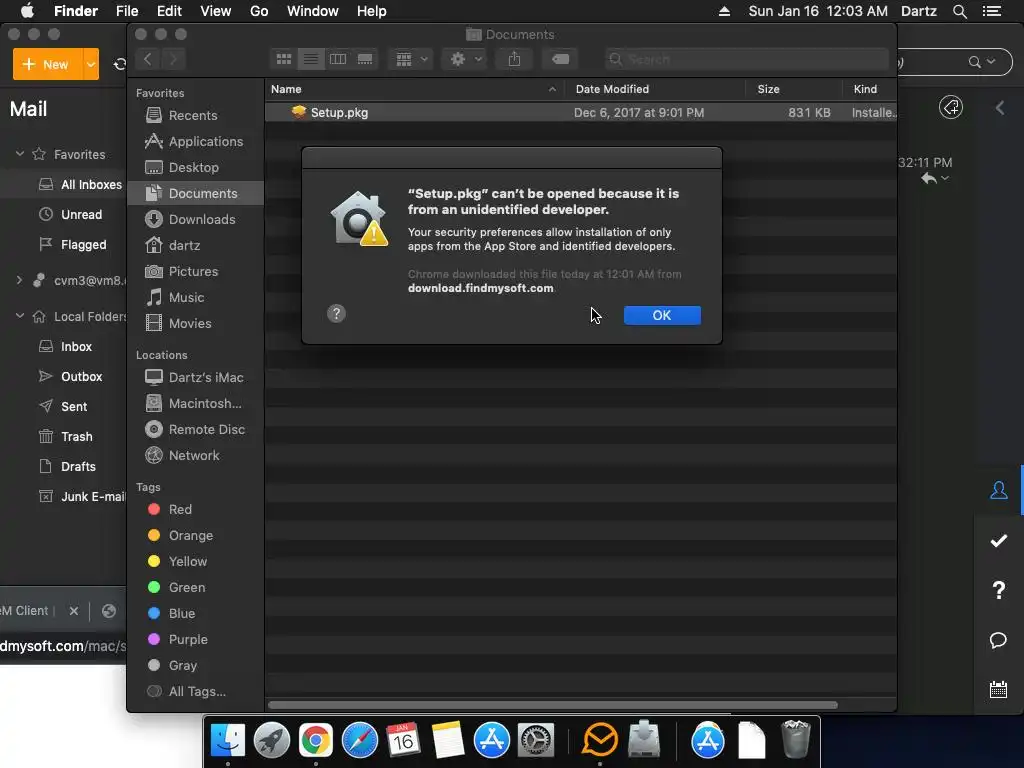Open Network in Finder sidebar
Image resolution: width=1024 pixels, height=768 pixels.
pyautogui.click(x=194, y=456)
